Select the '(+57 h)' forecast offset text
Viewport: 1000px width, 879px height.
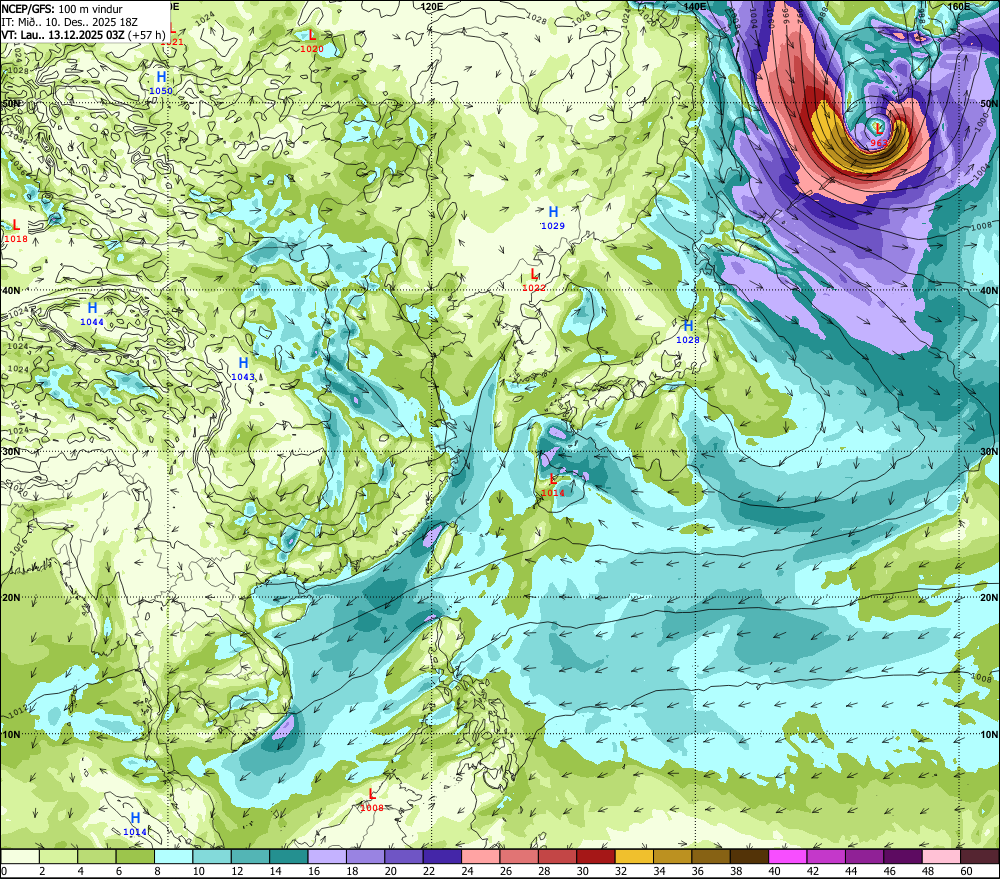pyautogui.click(x=147, y=34)
